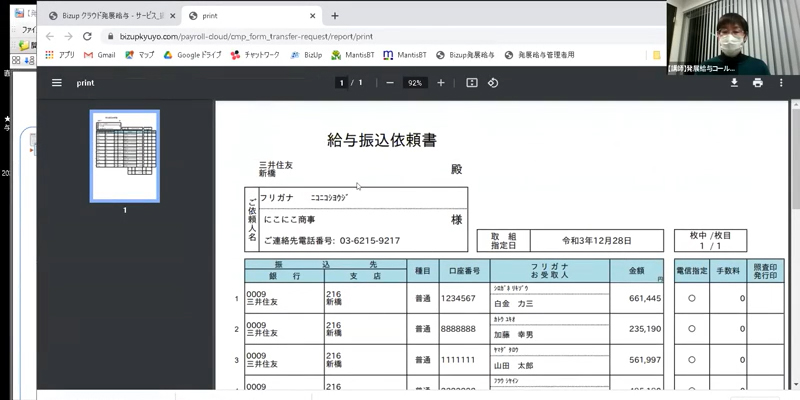This screenshot has height=400, width=800.
Task: Click recipient name 白金 力三
Action: click(x=513, y=304)
